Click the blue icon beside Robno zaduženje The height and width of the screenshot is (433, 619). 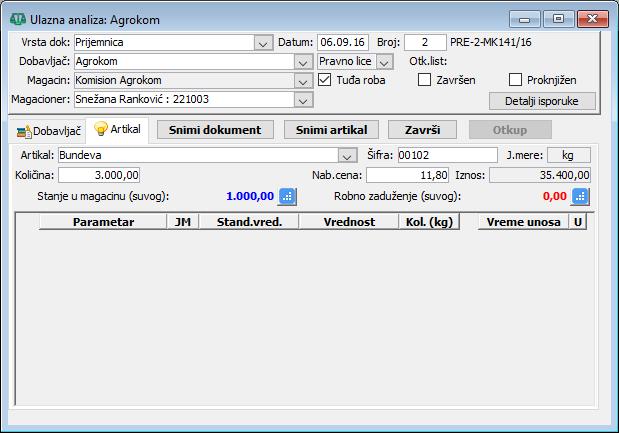click(580, 196)
